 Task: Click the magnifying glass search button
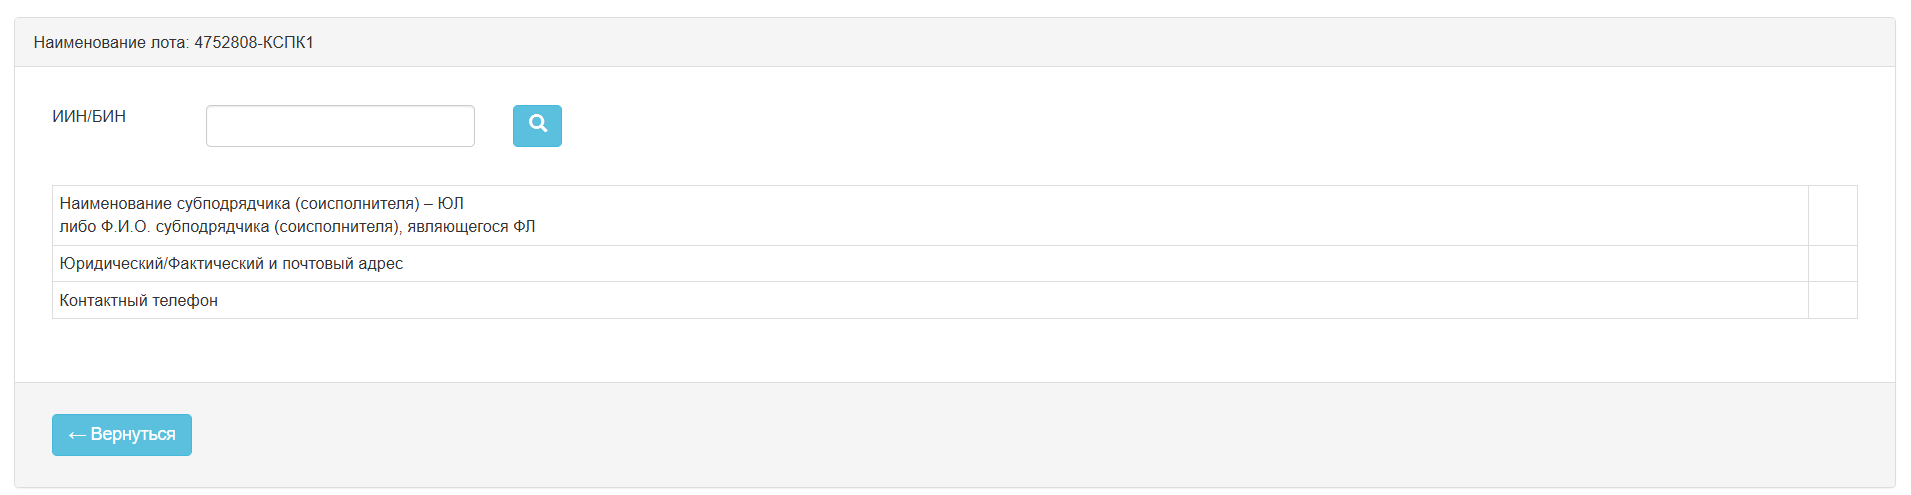(x=537, y=125)
